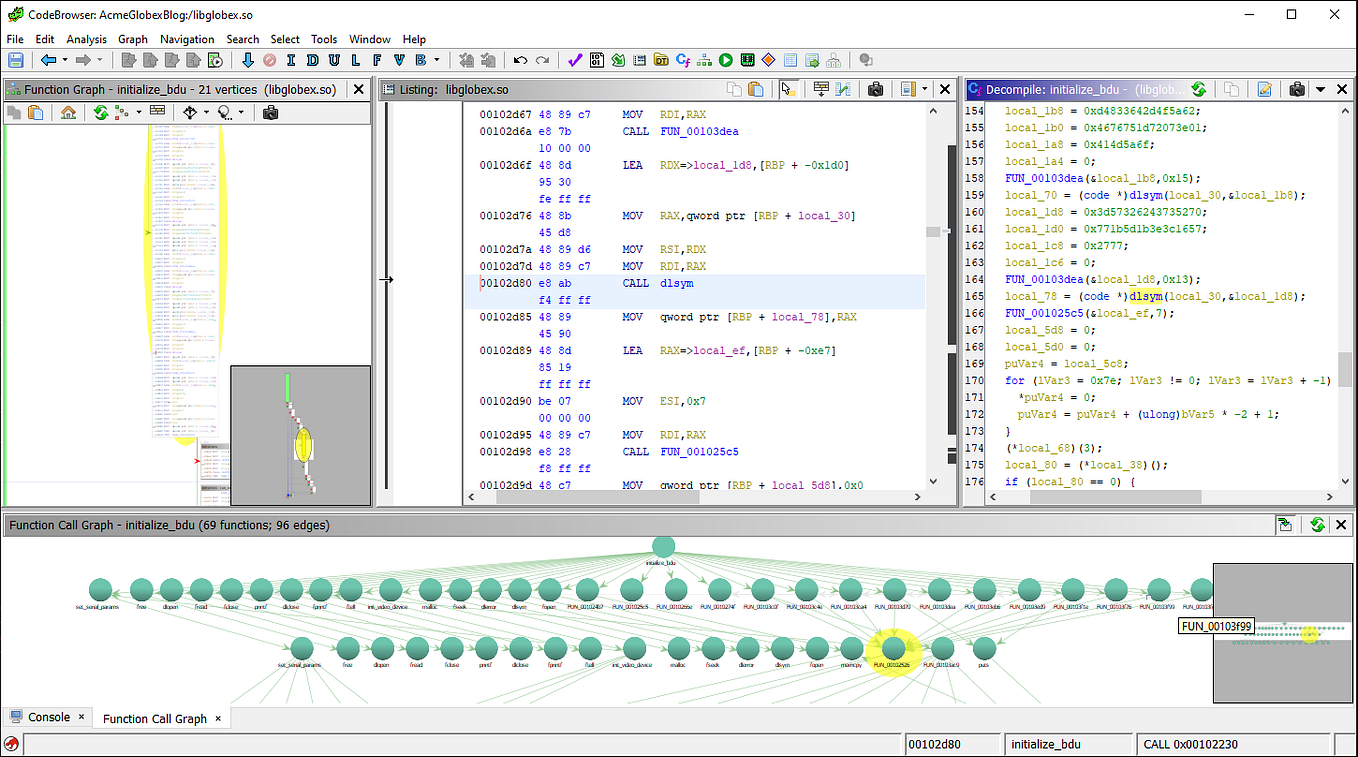Expand the B data-size dropdown in toolbar
The height and width of the screenshot is (757, 1358).
pos(436,61)
